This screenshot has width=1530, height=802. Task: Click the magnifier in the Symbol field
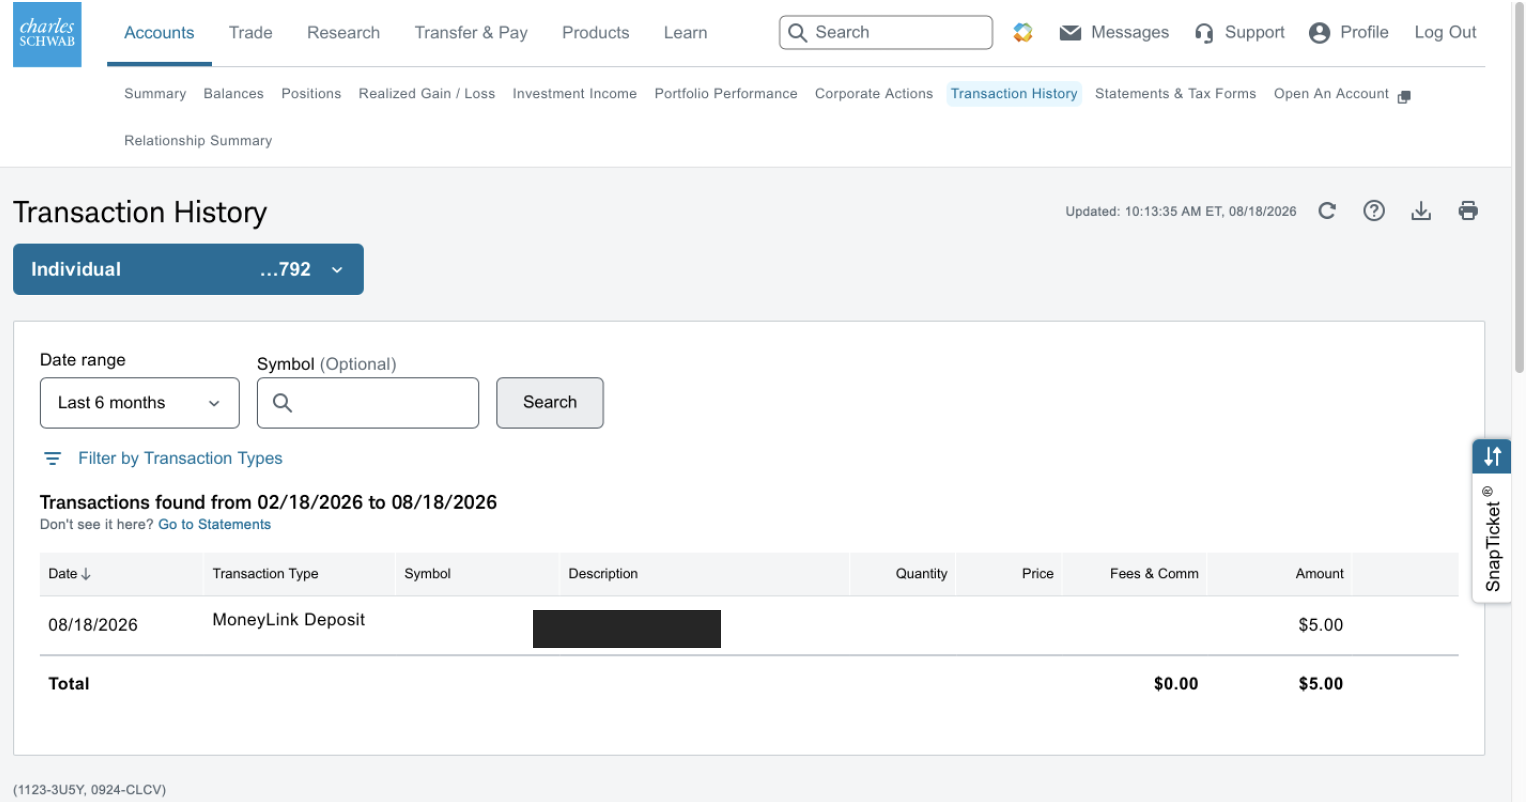(x=282, y=403)
